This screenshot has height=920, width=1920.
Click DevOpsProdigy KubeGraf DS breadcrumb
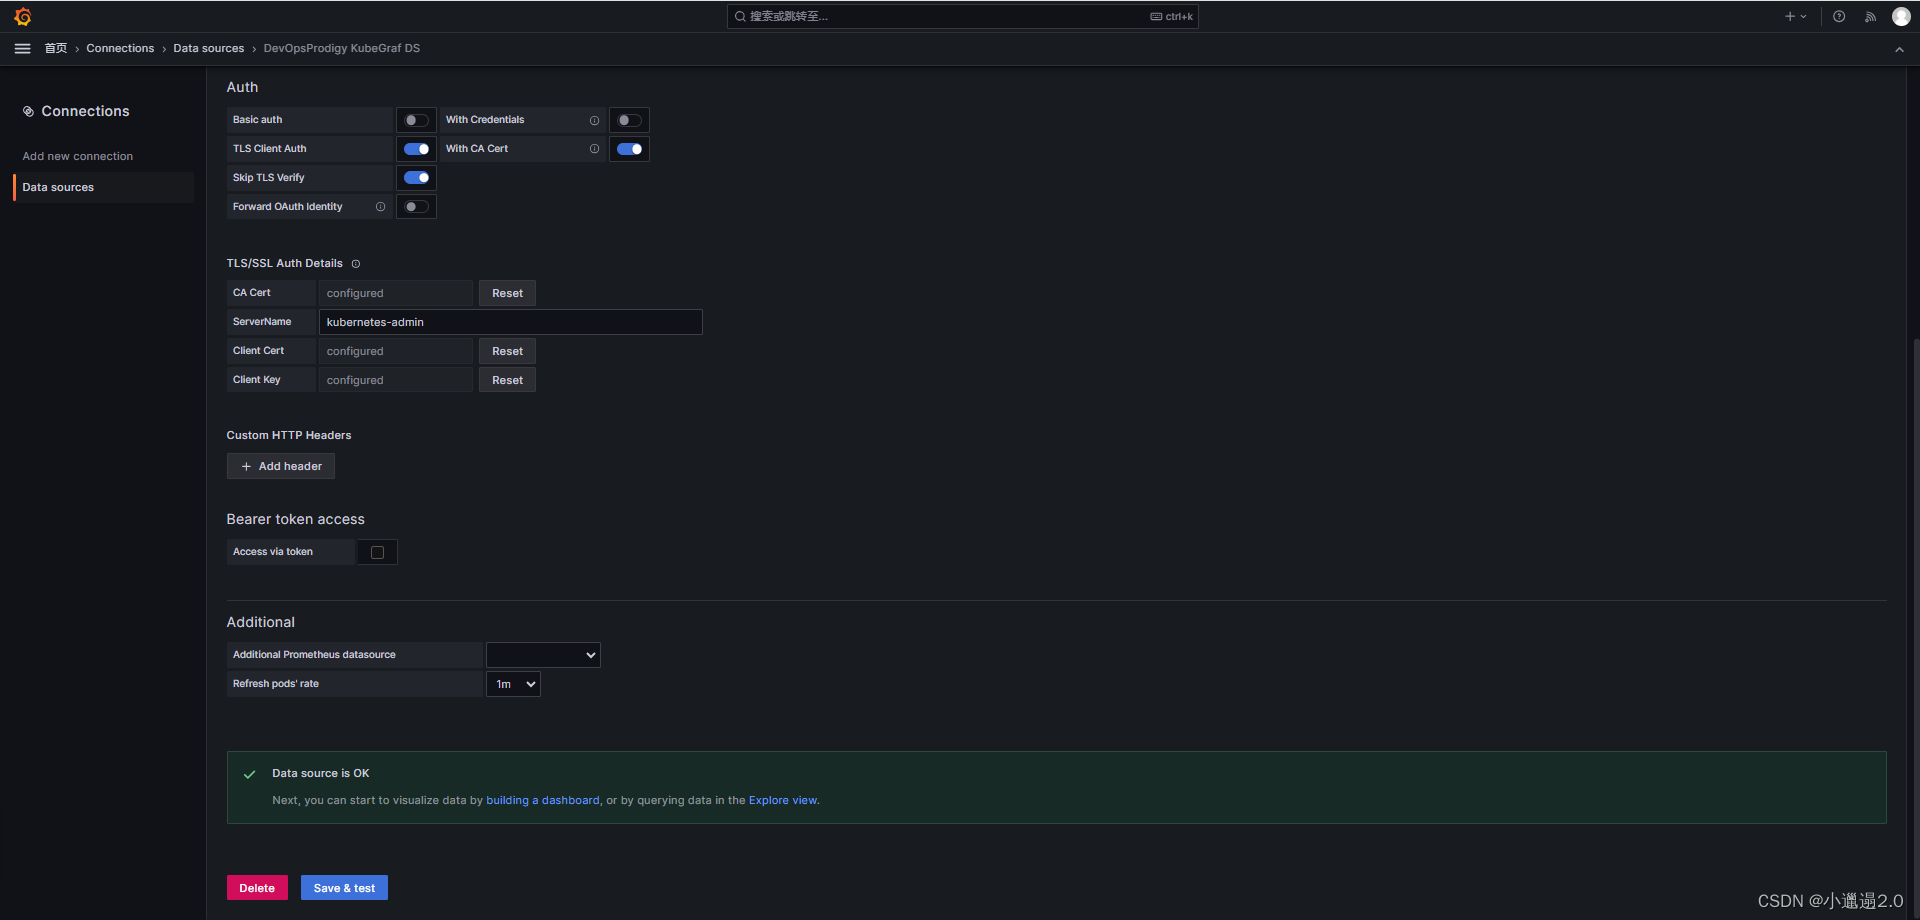click(x=342, y=48)
